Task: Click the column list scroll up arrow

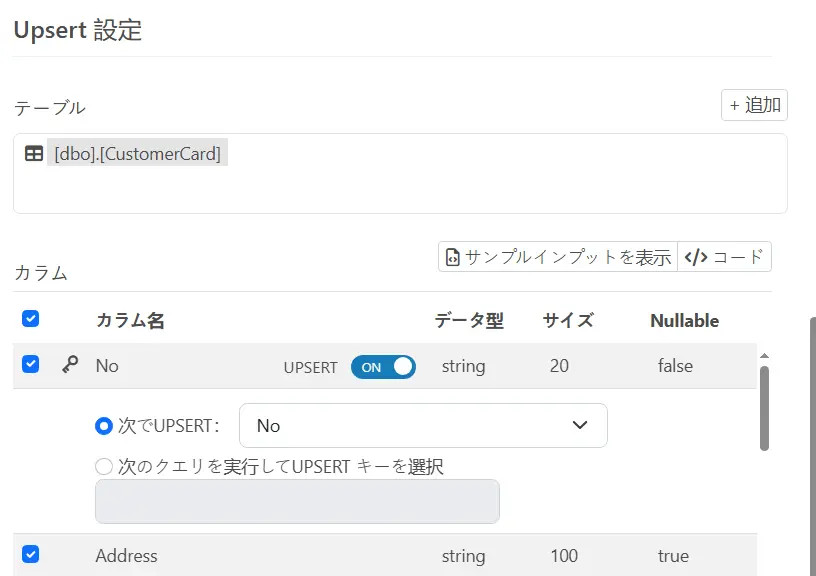Action: pos(764,356)
